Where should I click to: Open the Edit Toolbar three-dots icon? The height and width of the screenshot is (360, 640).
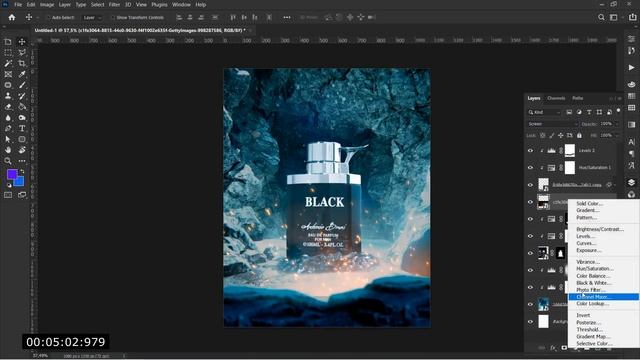coord(22,161)
